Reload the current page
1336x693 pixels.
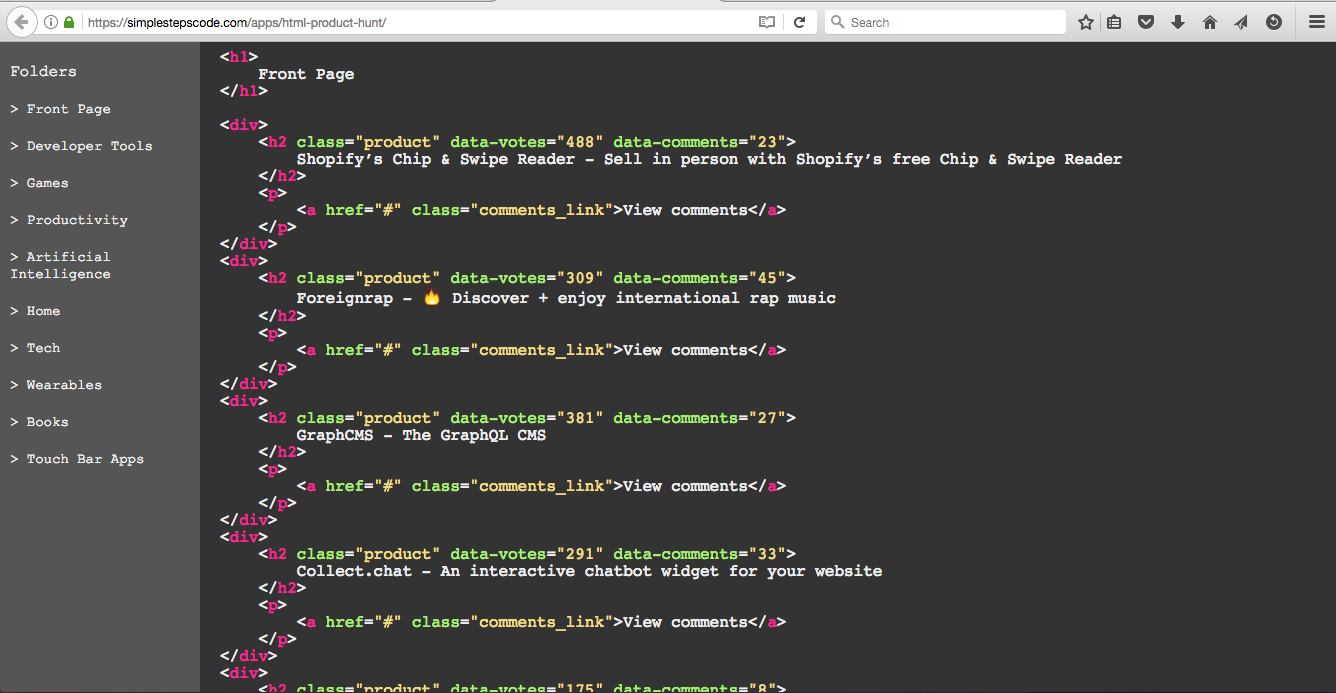(x=801, y=21)
